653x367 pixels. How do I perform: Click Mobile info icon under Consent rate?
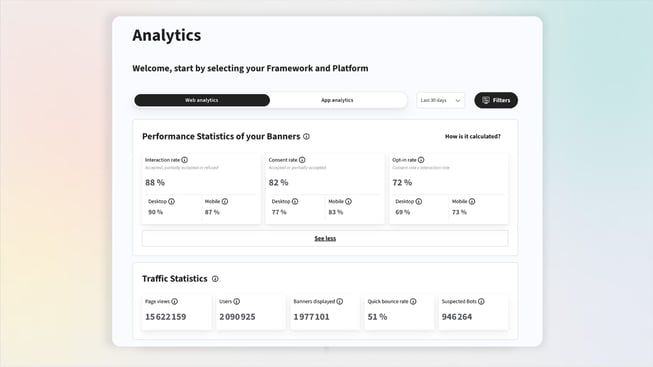349,202
